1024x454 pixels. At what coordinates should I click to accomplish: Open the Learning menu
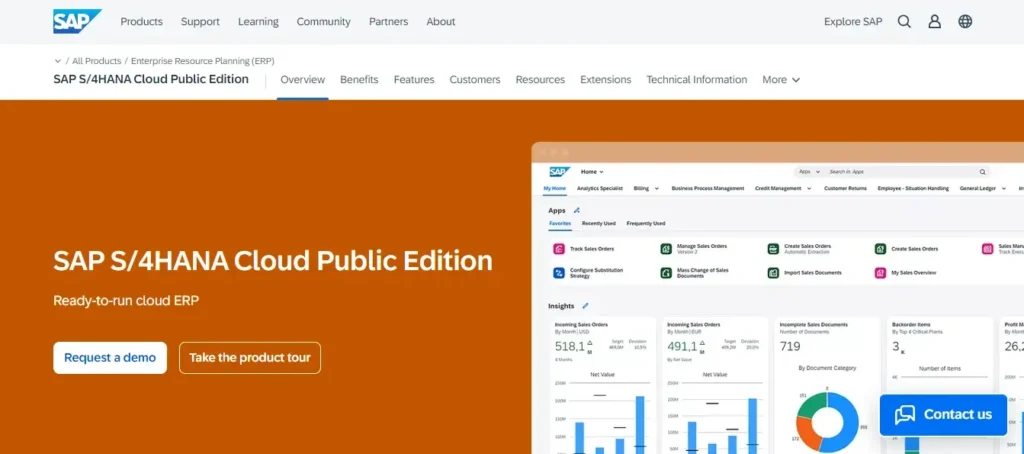tap(258, 22)
